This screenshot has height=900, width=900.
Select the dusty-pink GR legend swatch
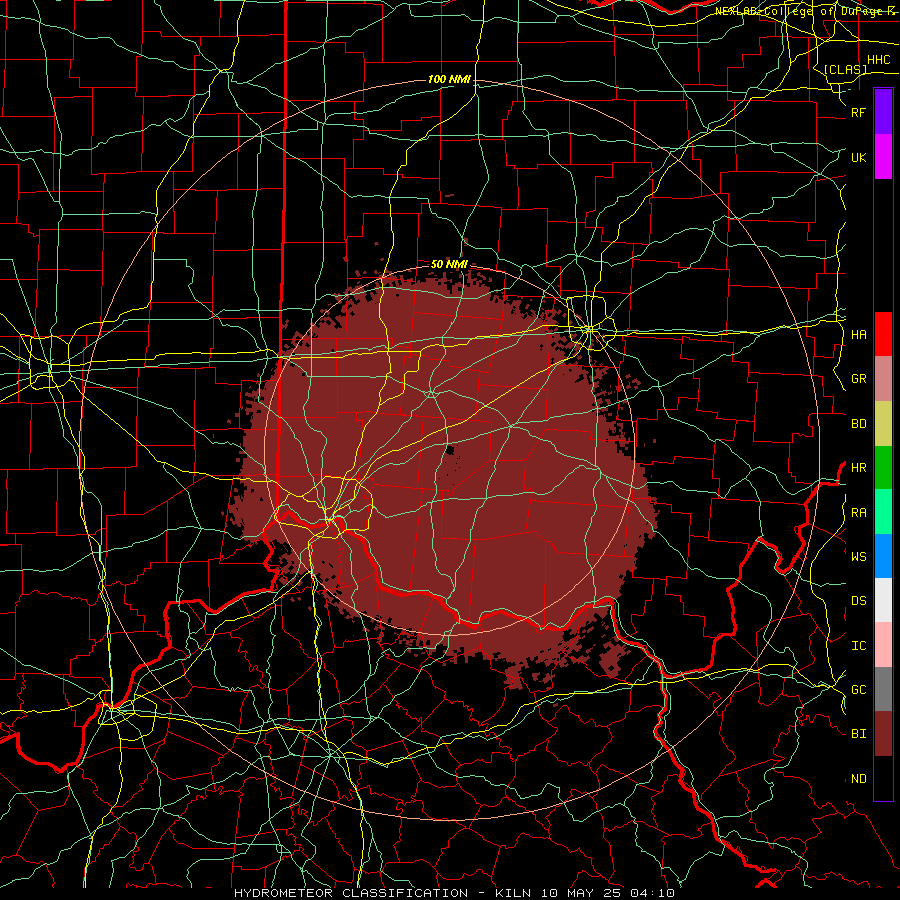click(x=883, y=379)
